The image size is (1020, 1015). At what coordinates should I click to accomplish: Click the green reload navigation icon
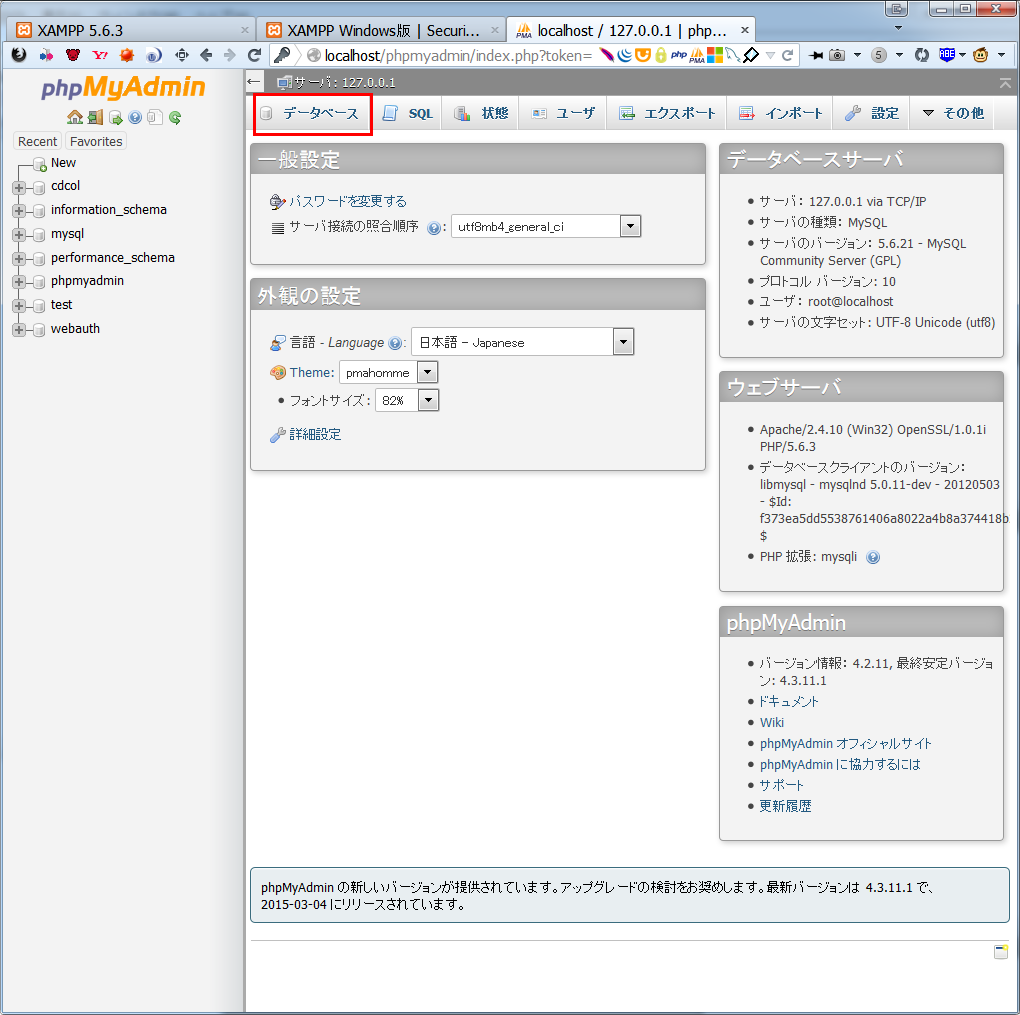pos(175,117)
